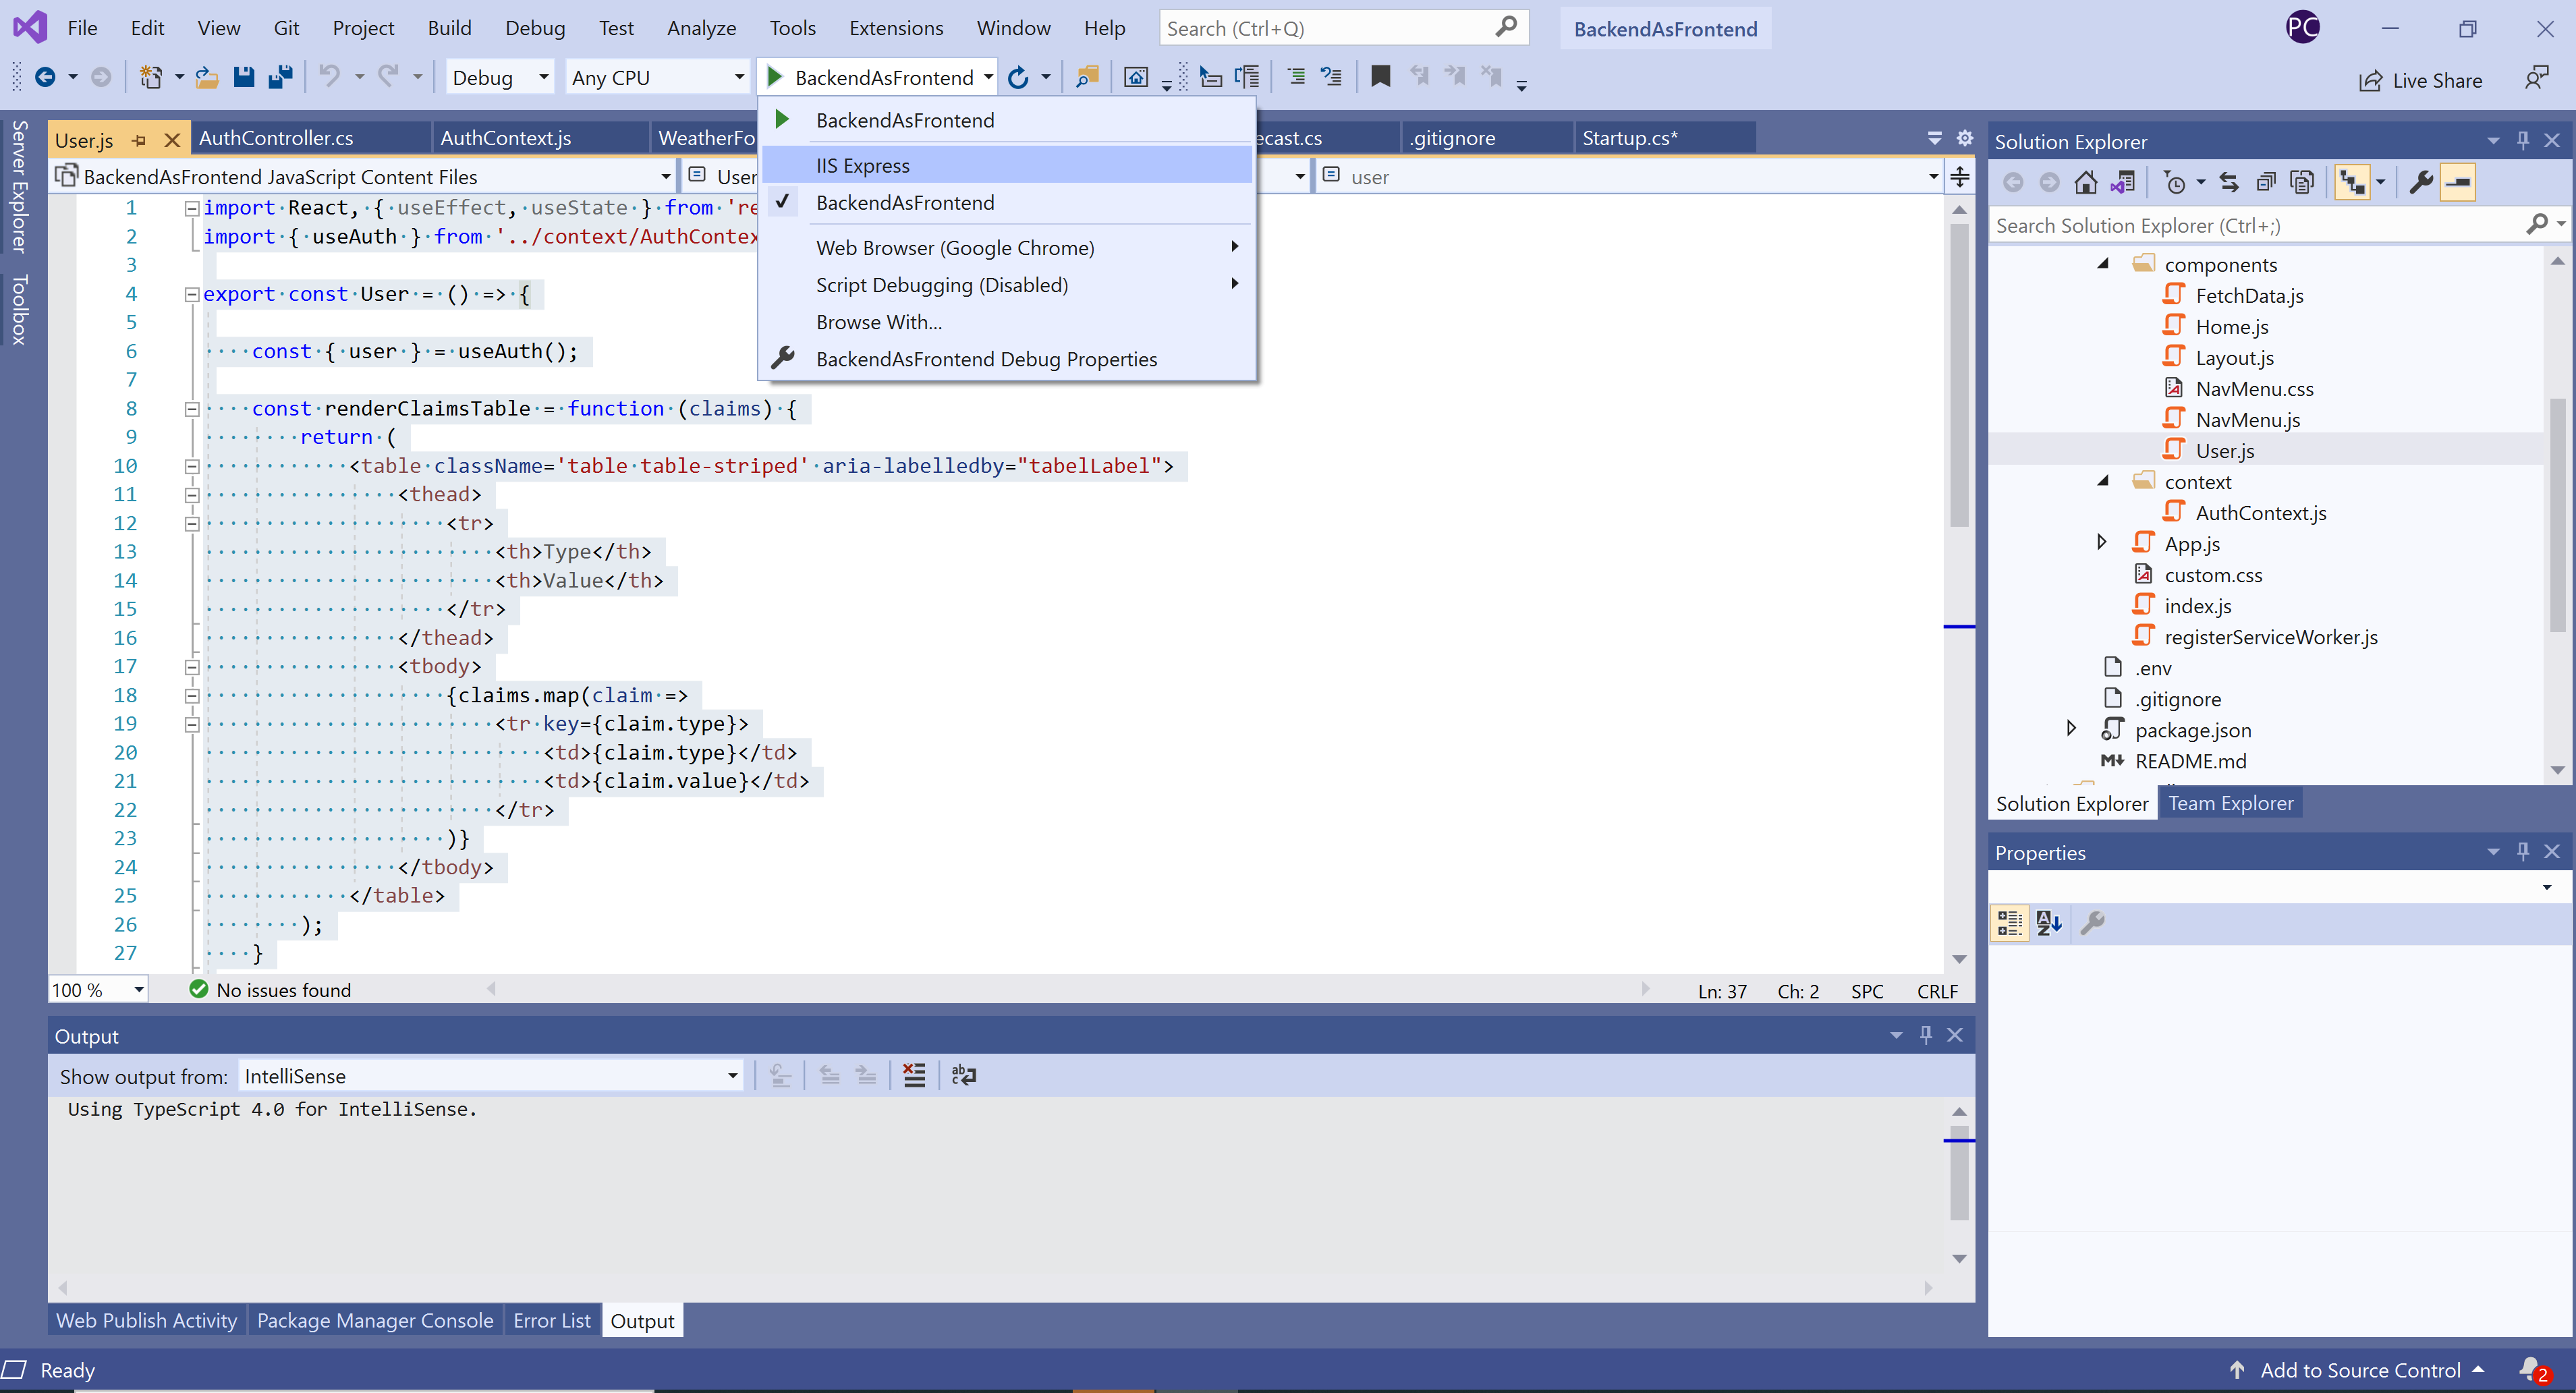The width and height of the screenshot is (2576, 1393).
Task: Click the Home icon in Solution Explorer
Action: click(x=2086, y=182)
